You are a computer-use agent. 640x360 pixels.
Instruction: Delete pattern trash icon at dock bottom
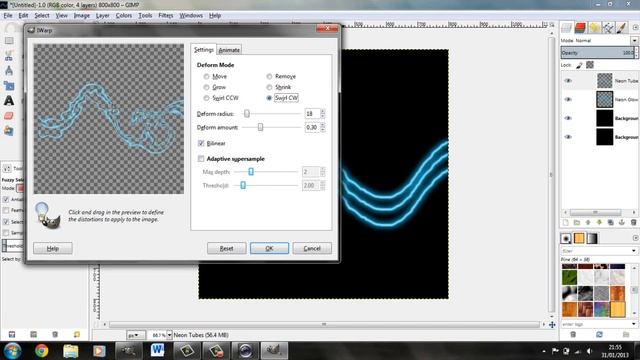coord(573,335)
